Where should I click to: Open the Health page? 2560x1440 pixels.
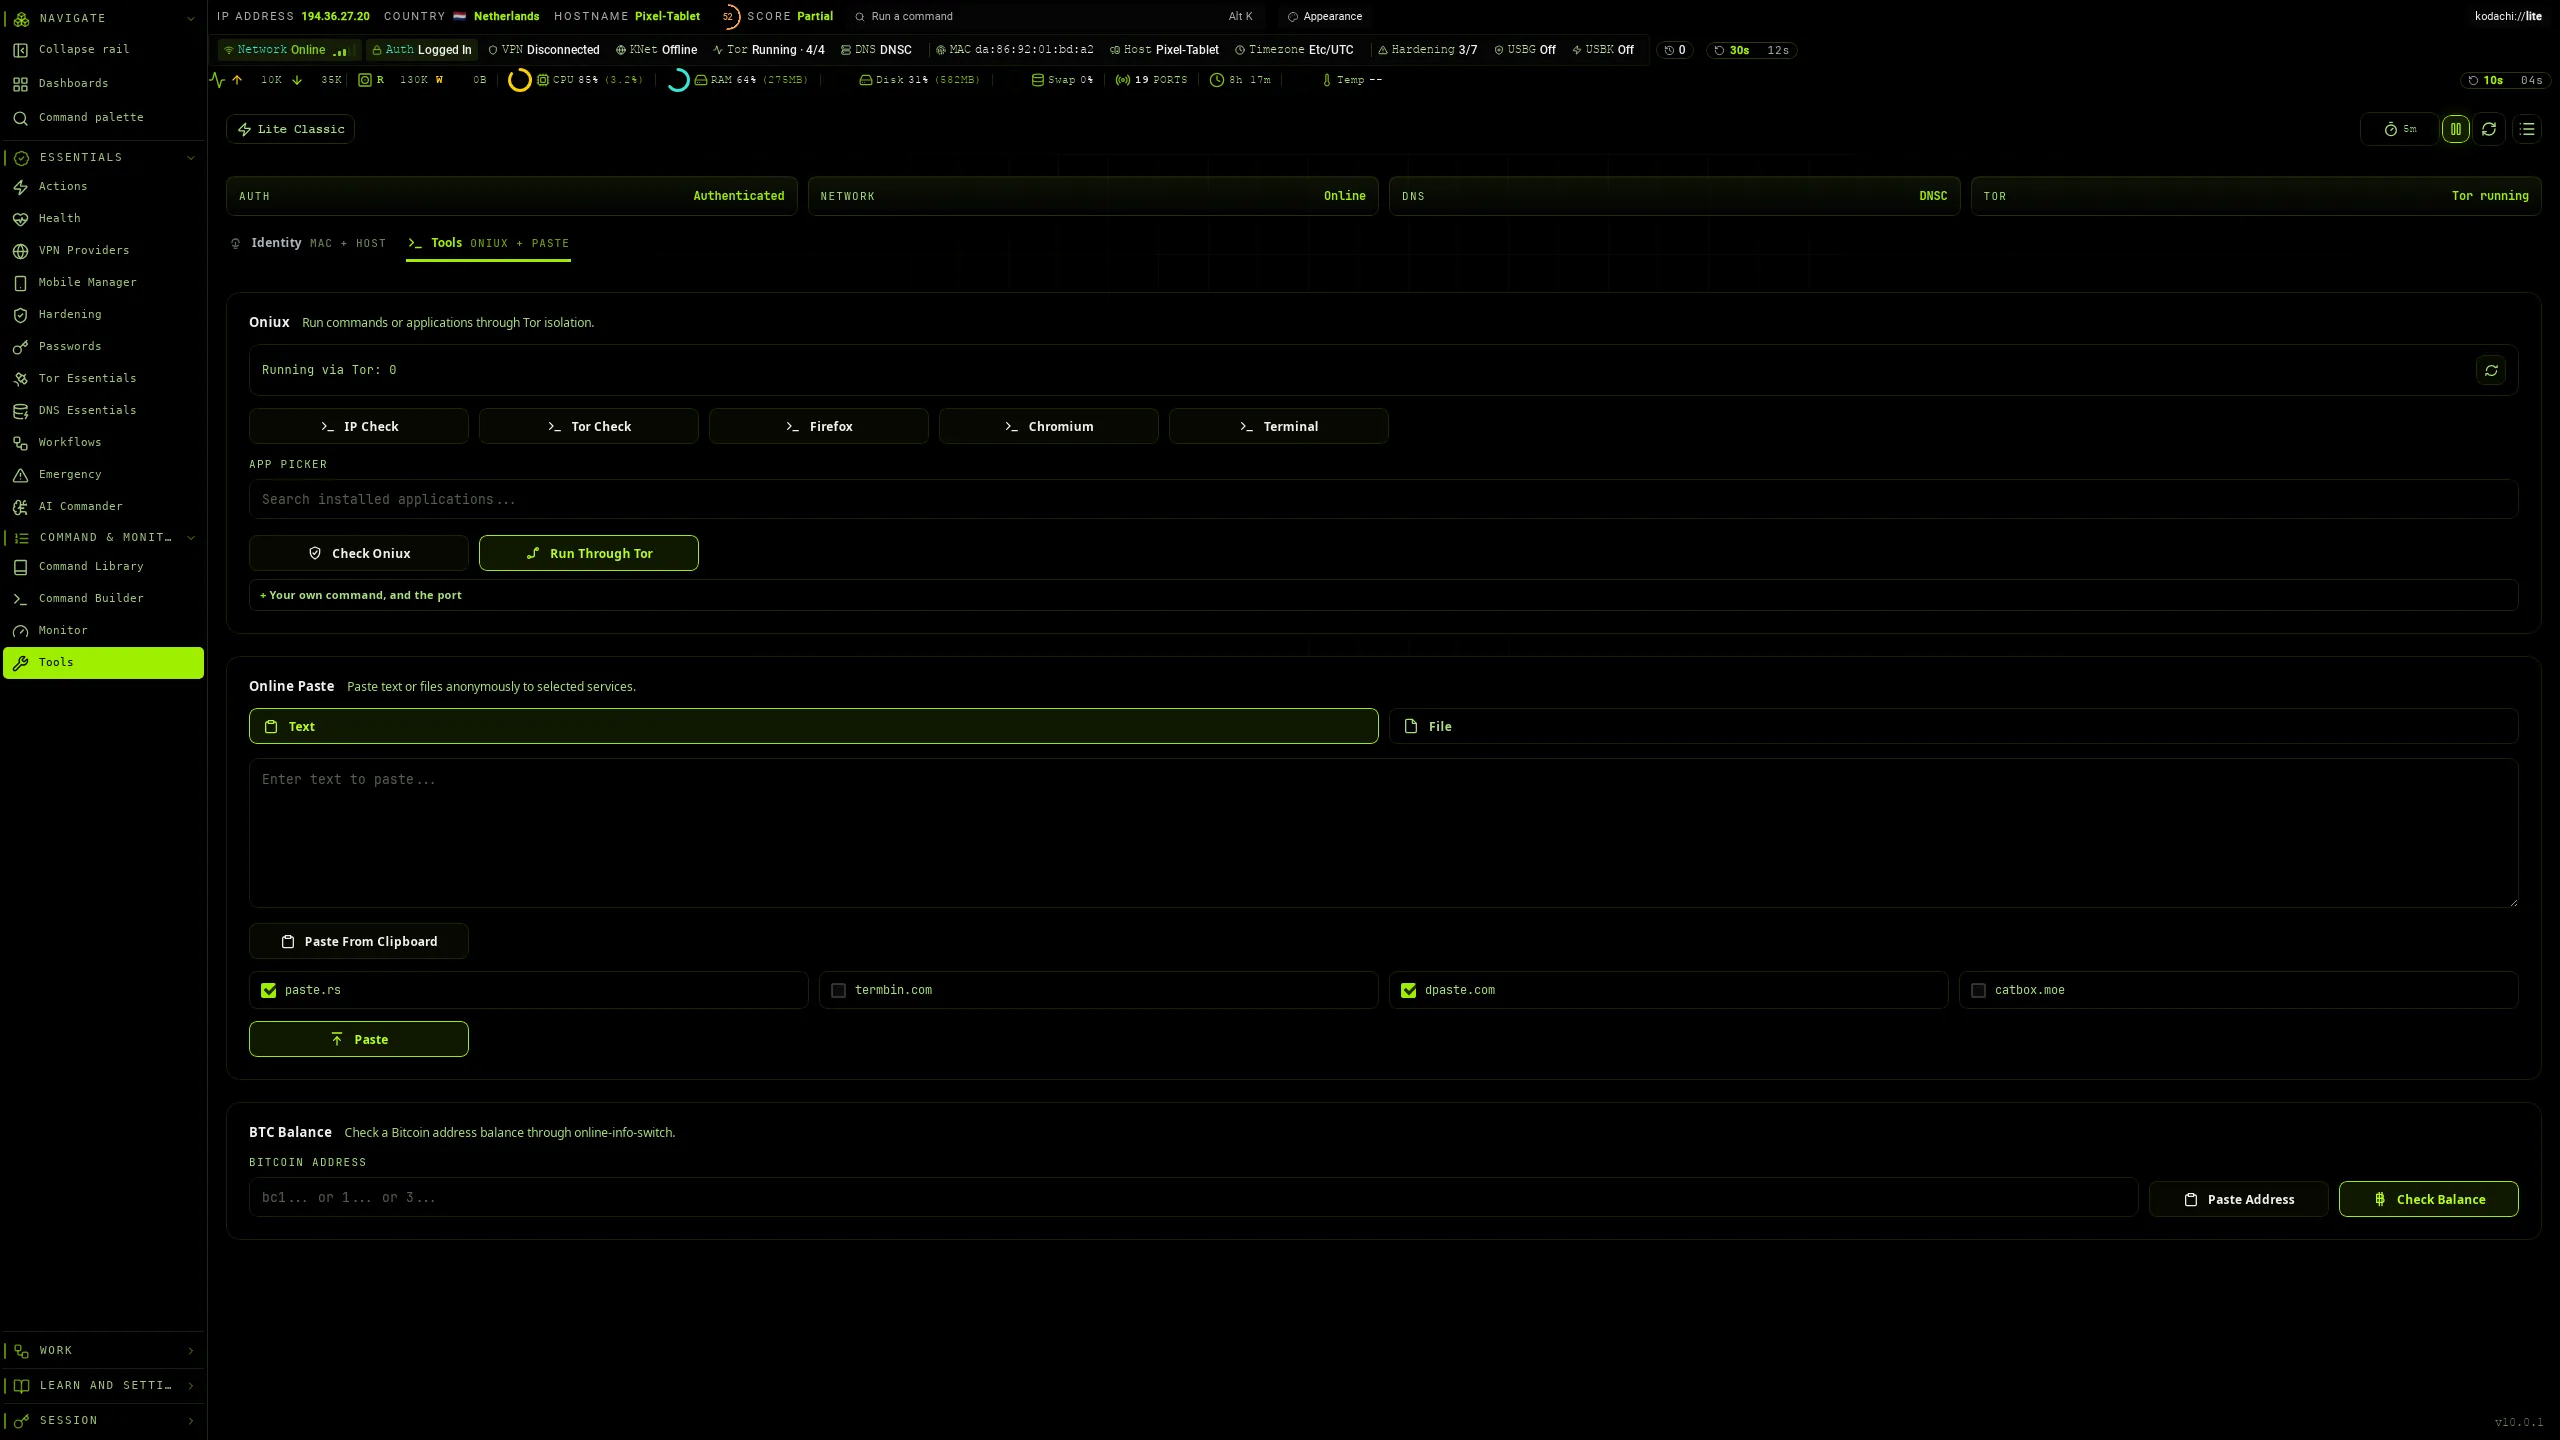(103, 218)
